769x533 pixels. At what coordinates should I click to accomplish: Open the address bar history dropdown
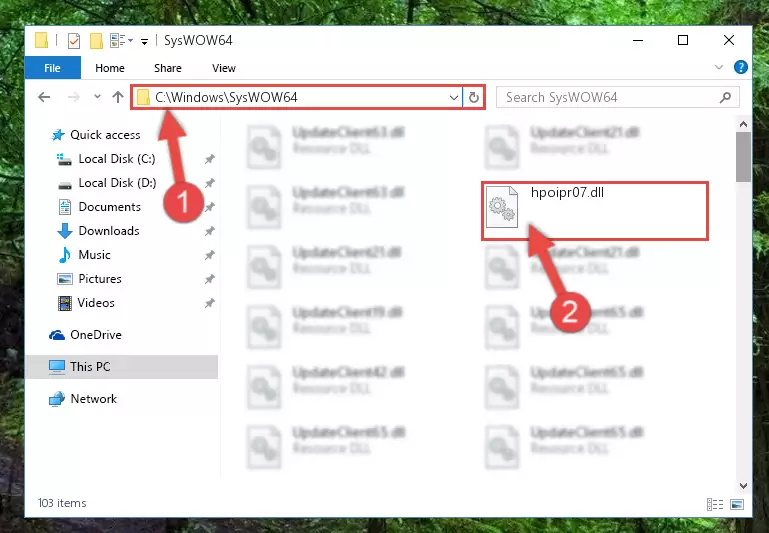(x=454, y=98)
